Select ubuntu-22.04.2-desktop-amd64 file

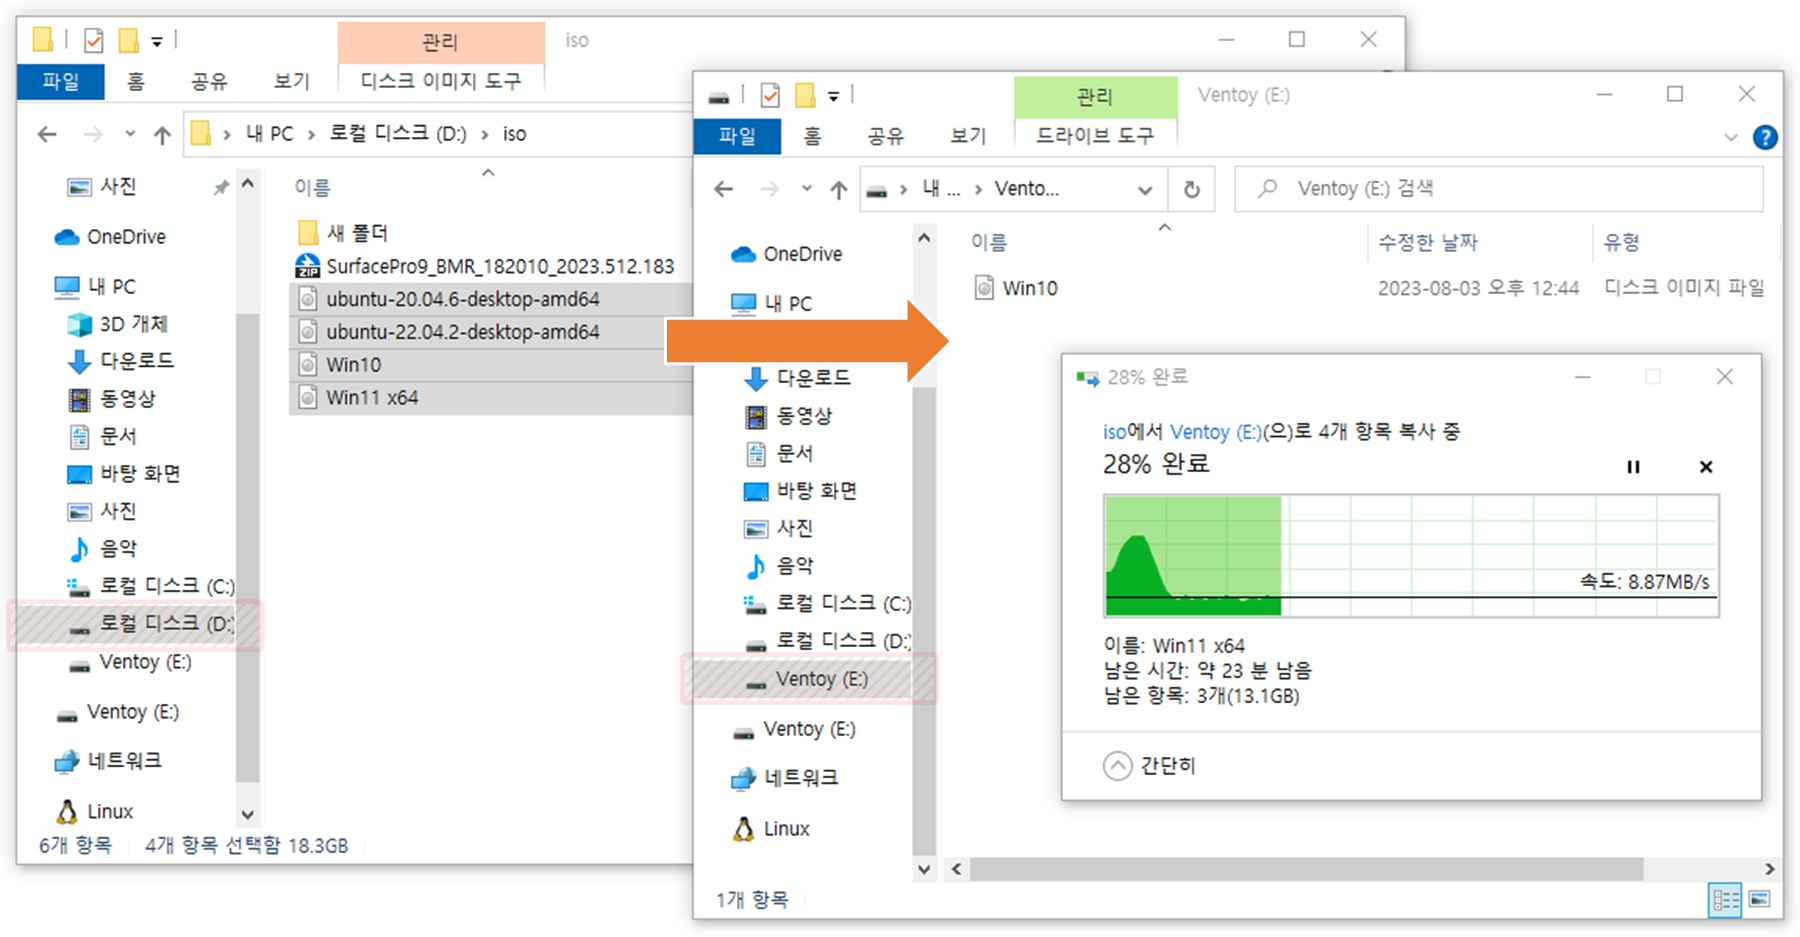point(491,332)
